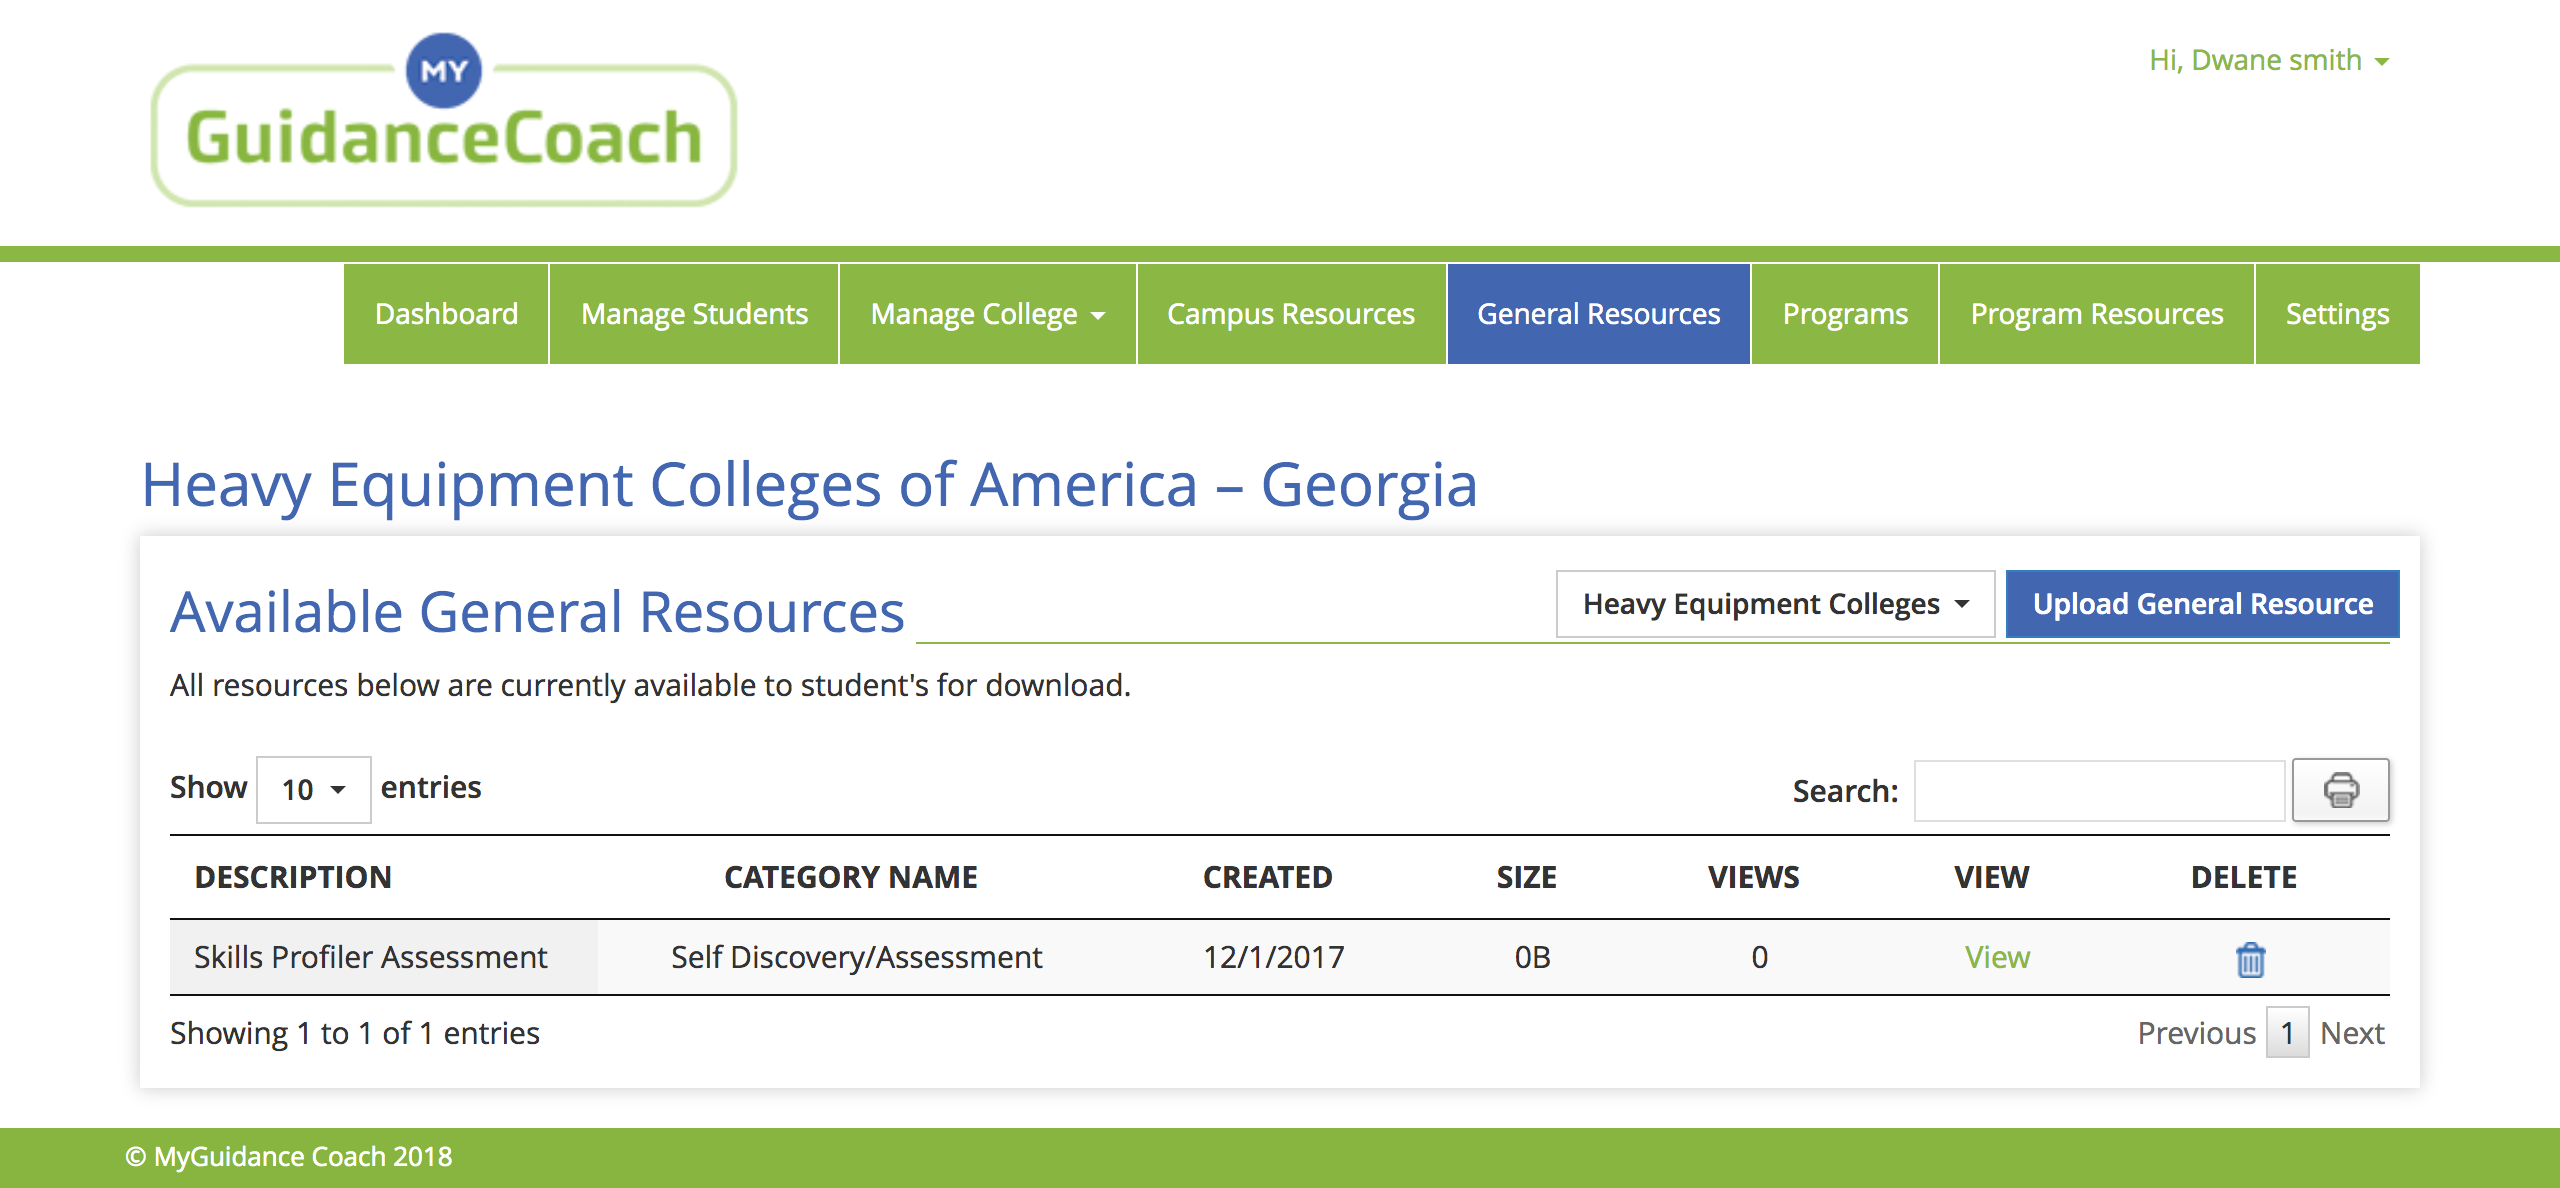Focus the Search input field

2099,791
